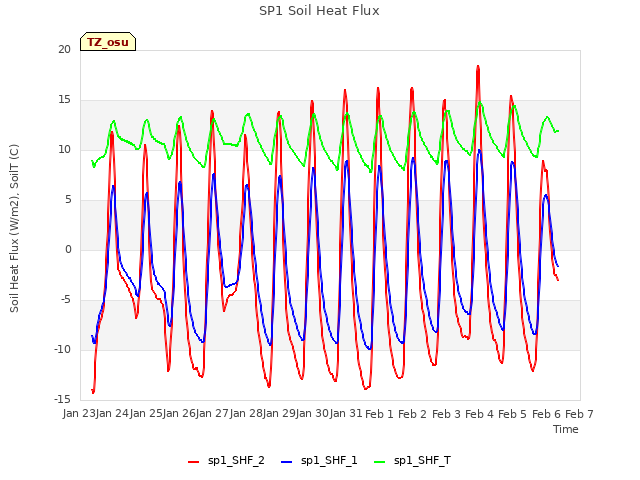The image size is (640, 480).
Task: Click the Feb 1 x-axis tick label
Action: [x=379, y=414]
